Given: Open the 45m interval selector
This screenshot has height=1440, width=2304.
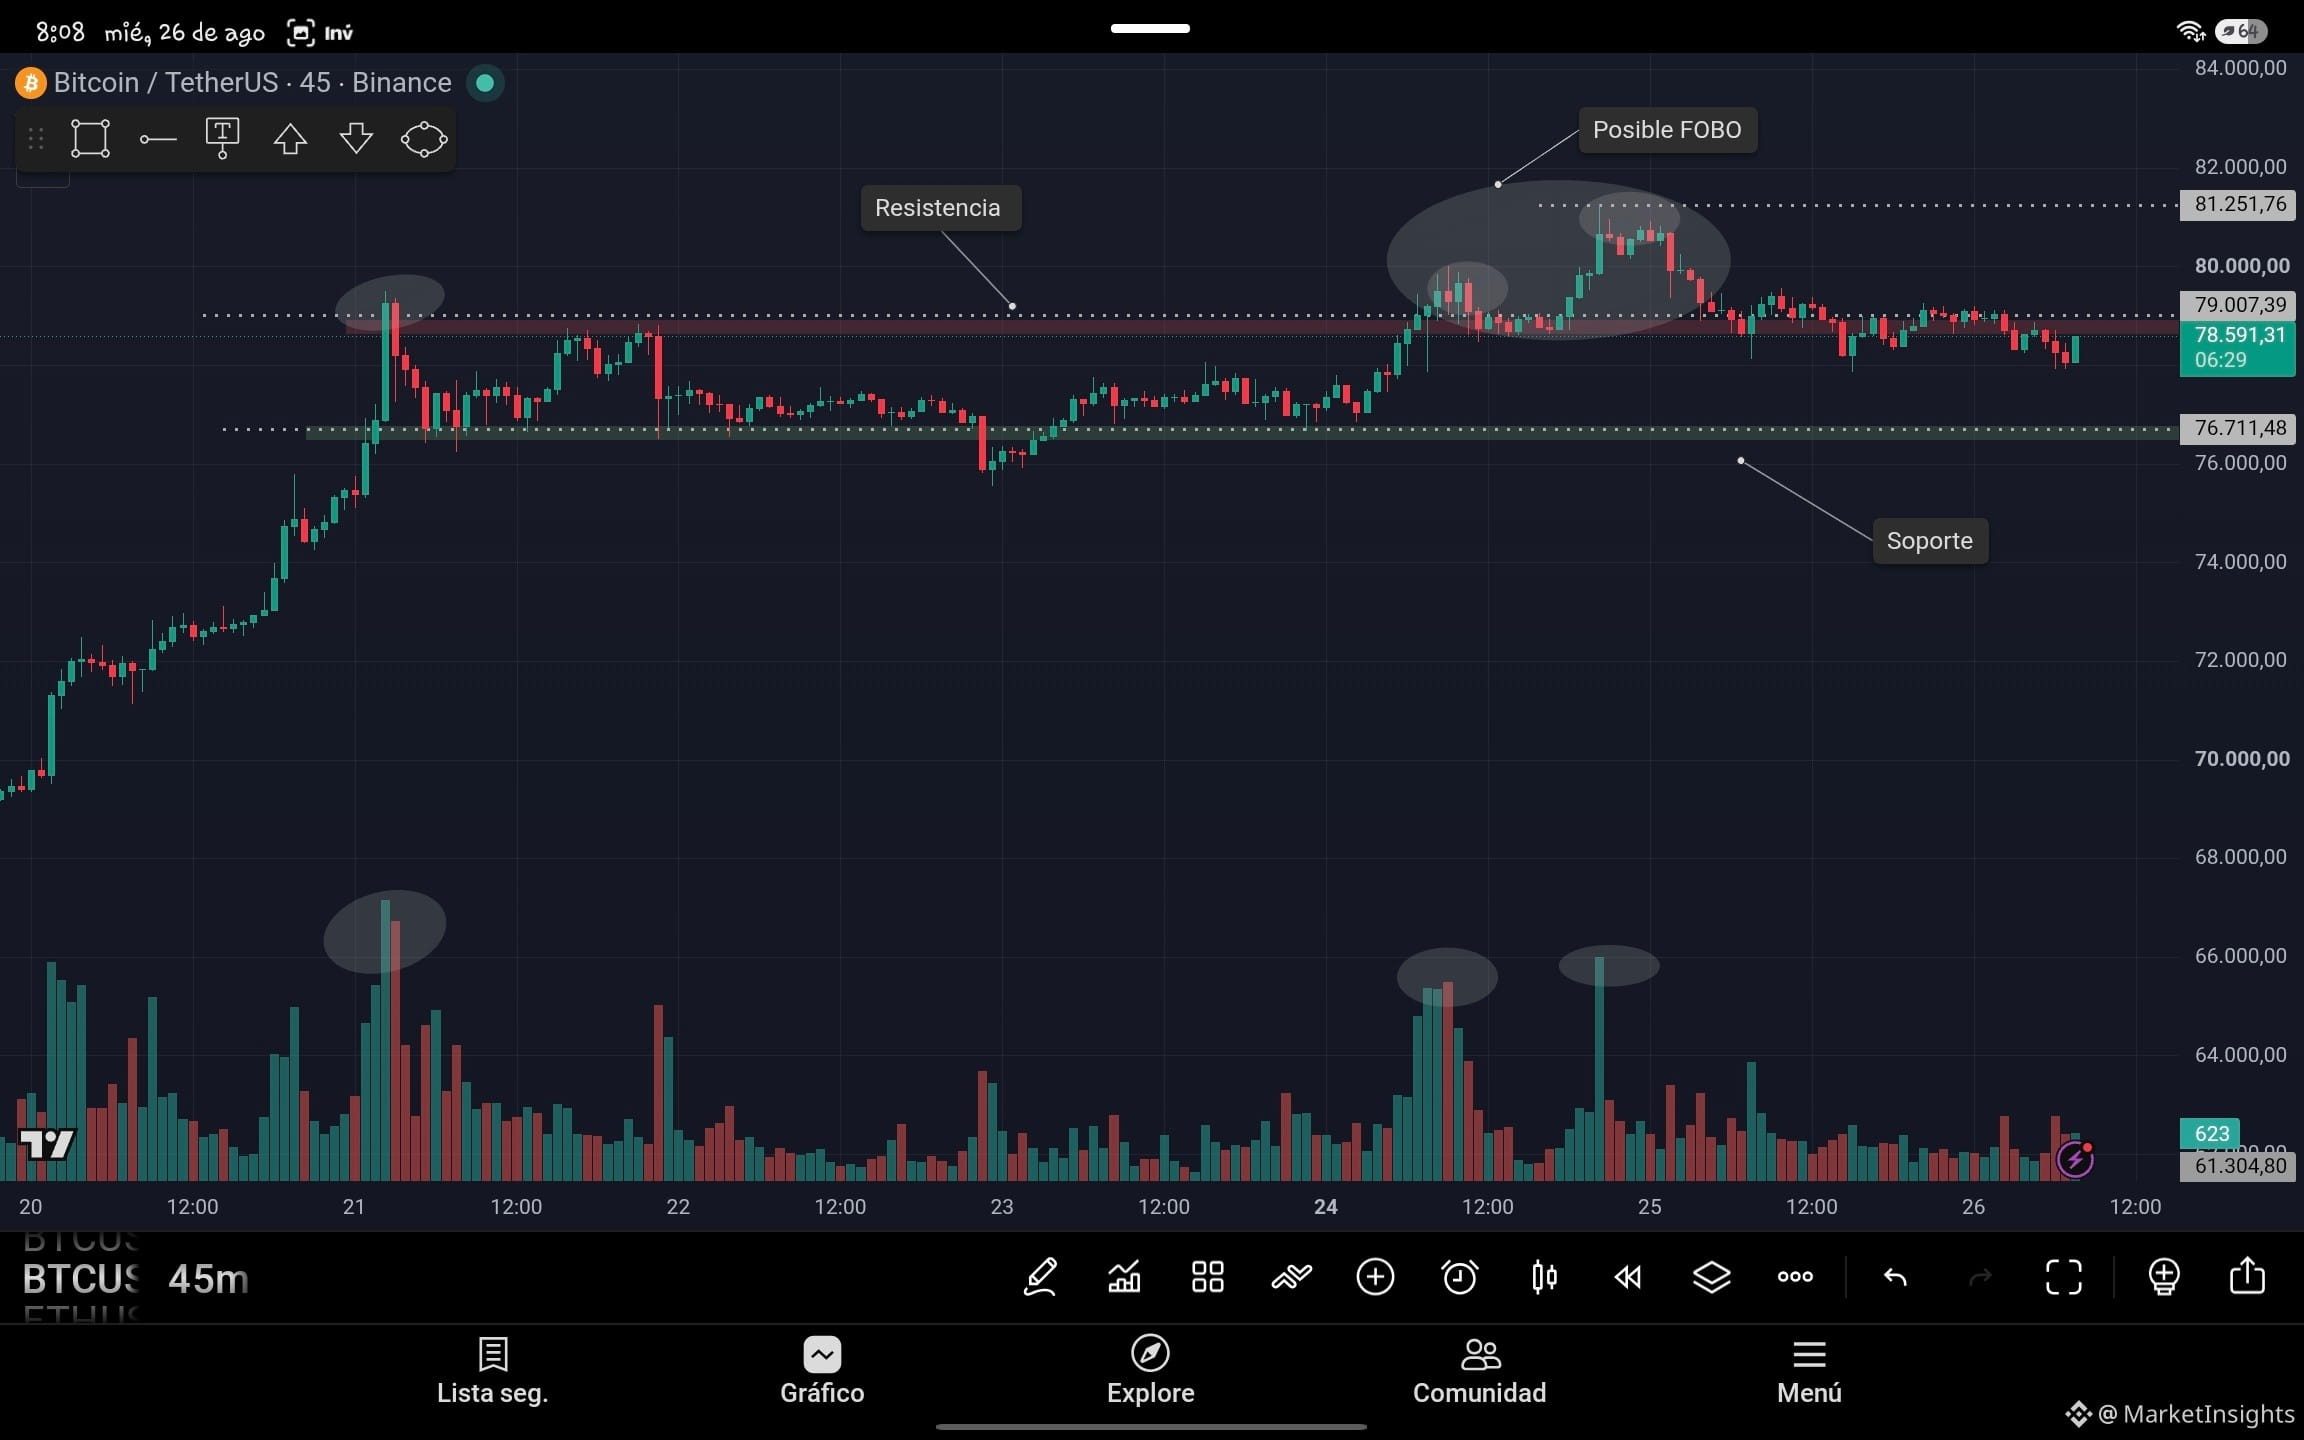Looking at the screenshot, I should (208, 1279).
